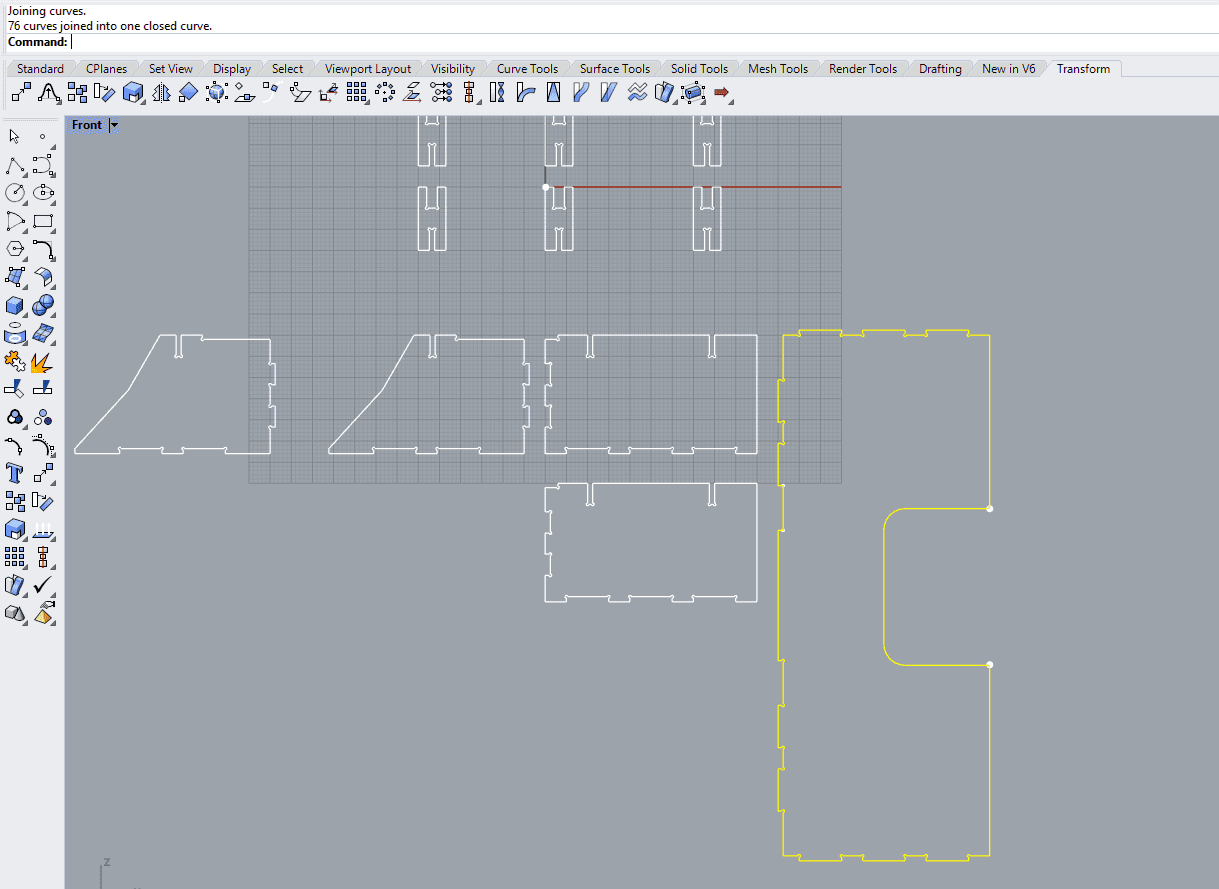
Task: Select the Array grid icon in the sidebar
Action: point(15,557)
